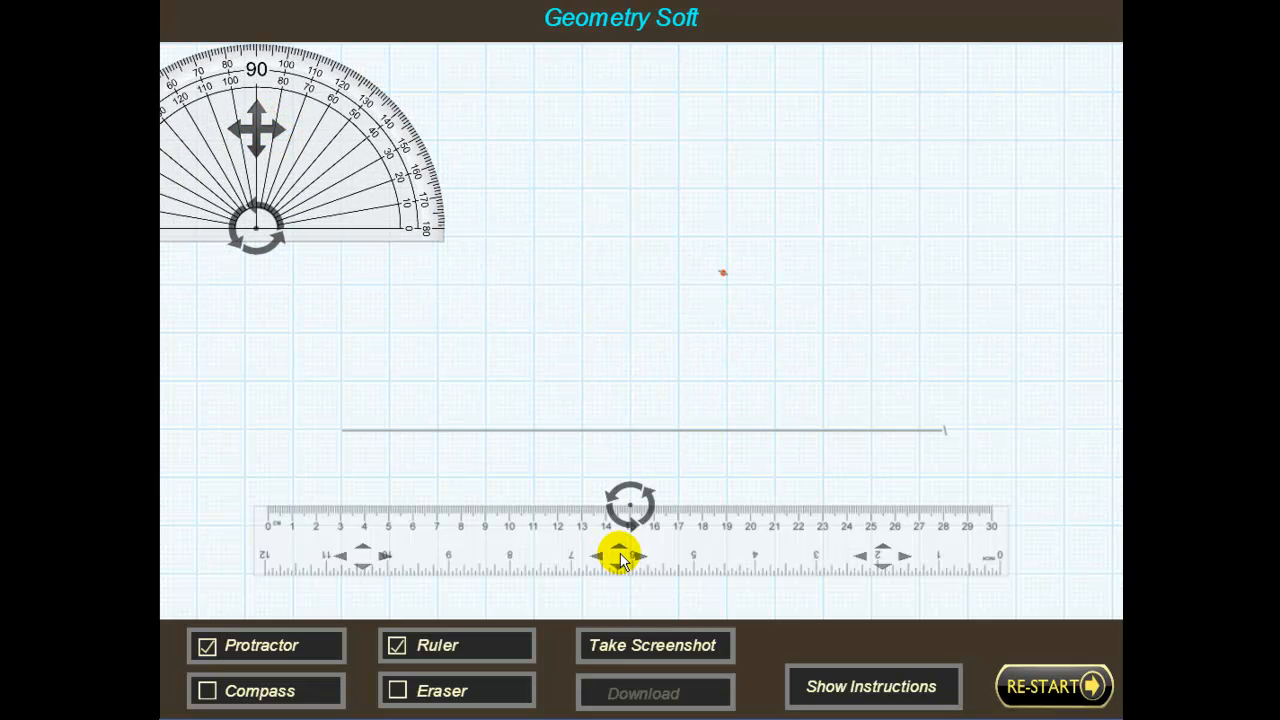Click the left arrow beside inch mark 2

[x=860, y=556]
